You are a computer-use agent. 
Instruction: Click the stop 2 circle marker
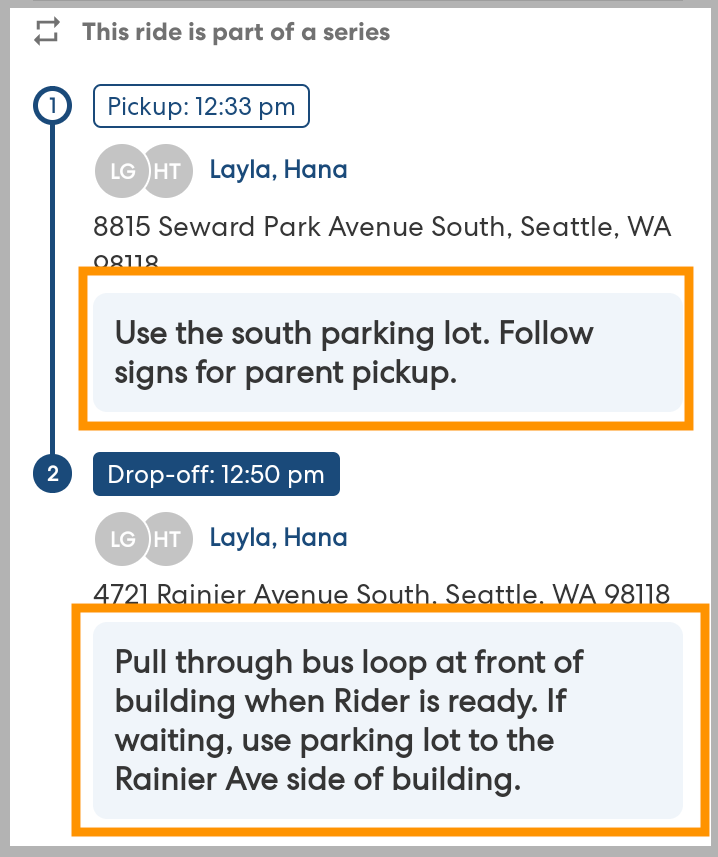point(50,475)
